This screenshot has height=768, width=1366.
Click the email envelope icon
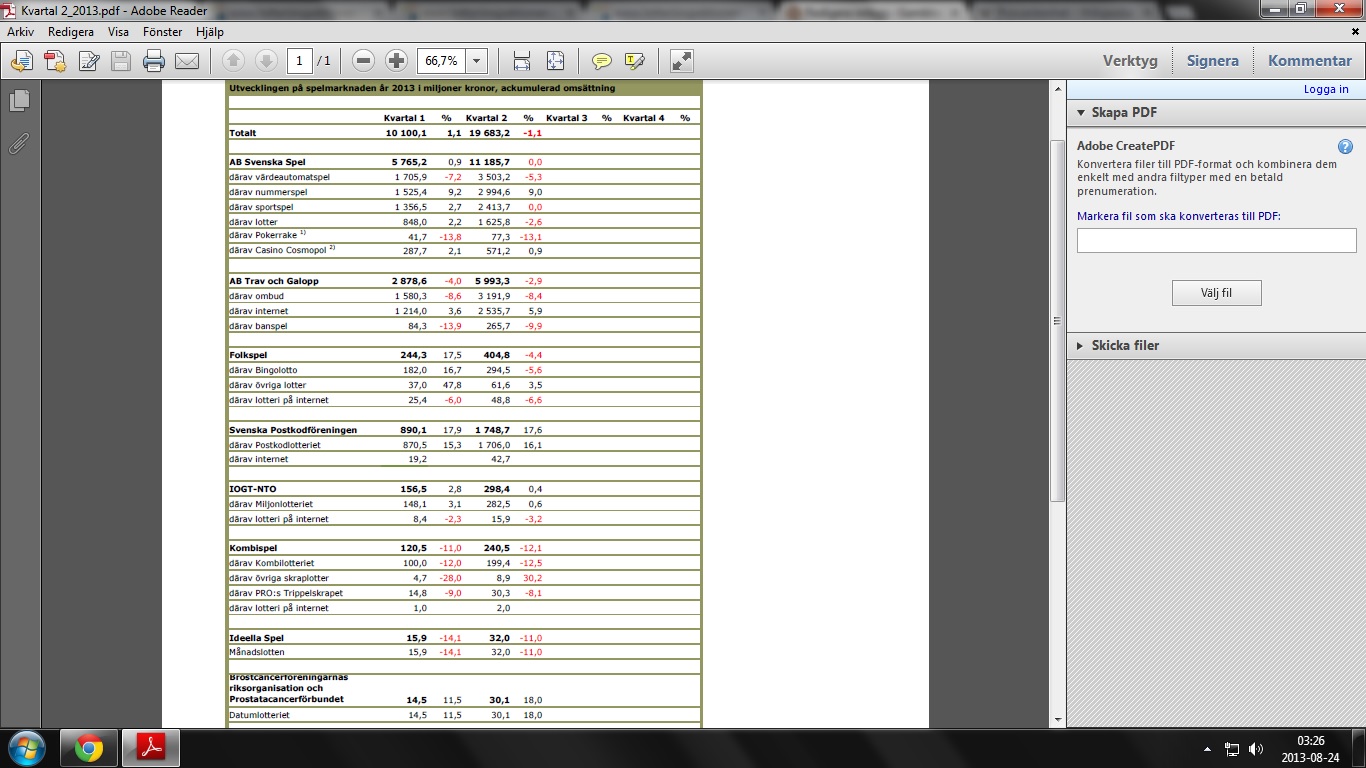pyautogui.click(x=187, y=61)
